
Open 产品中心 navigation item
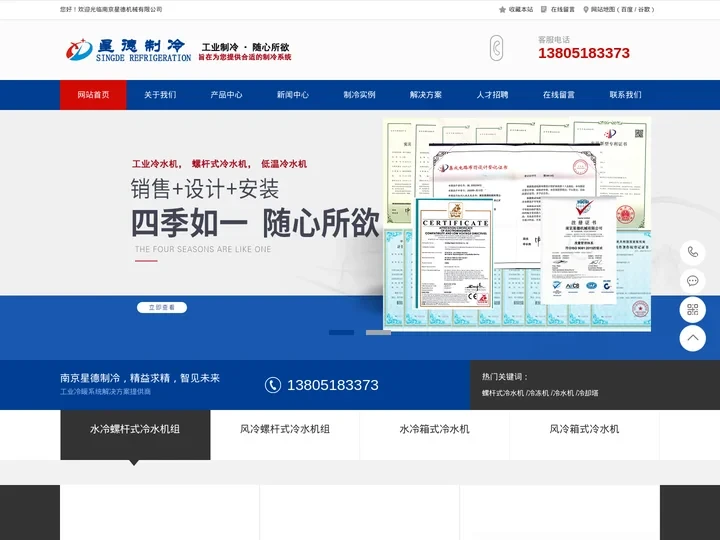coord(226,95)
